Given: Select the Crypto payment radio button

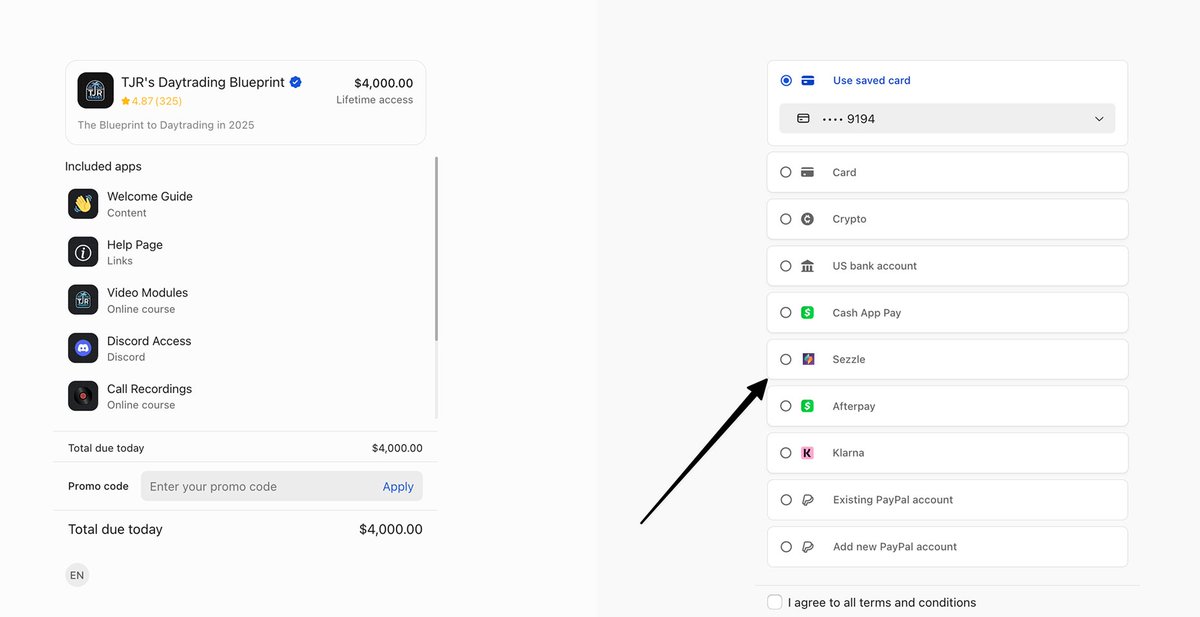Looking at the screenshot, I should (786, 219).
